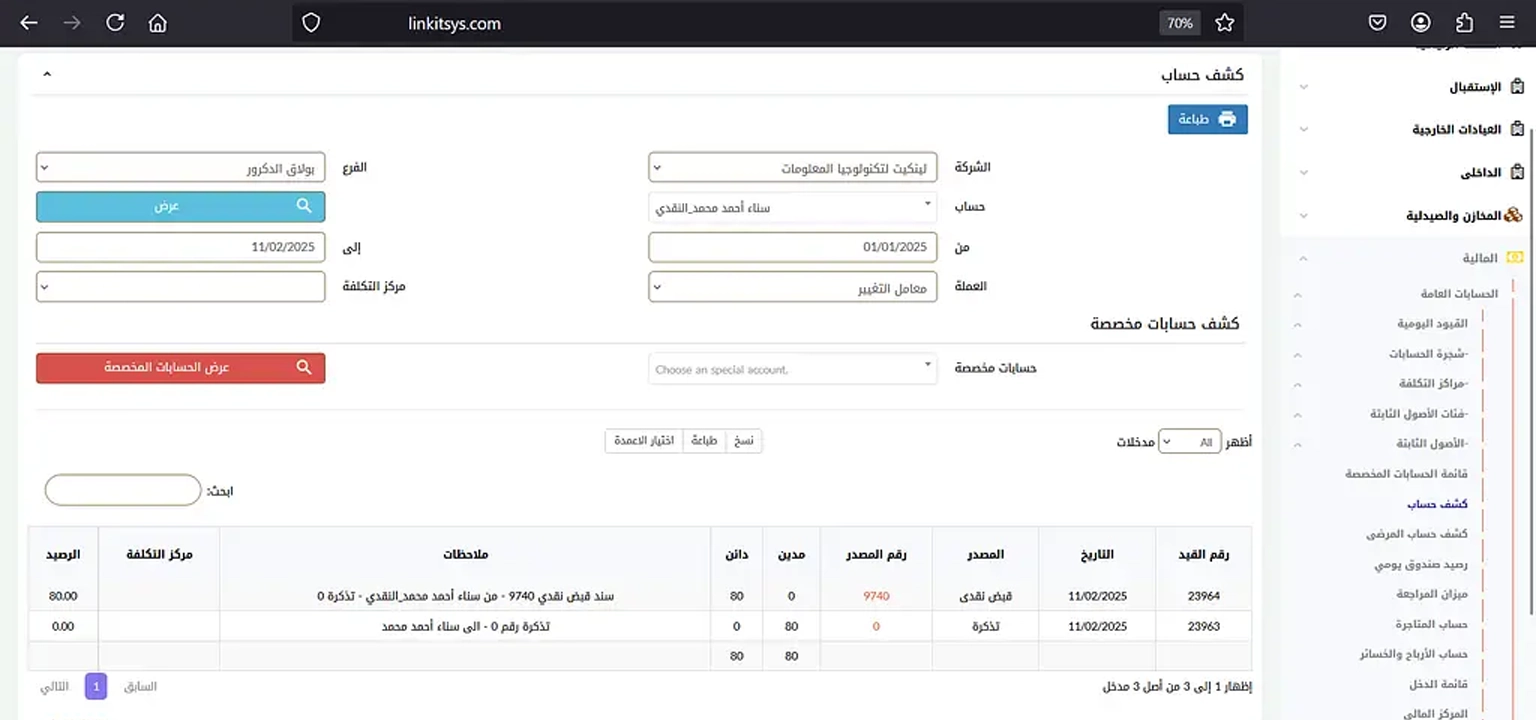Open the الشركة company dropdown

pos(792,167)
